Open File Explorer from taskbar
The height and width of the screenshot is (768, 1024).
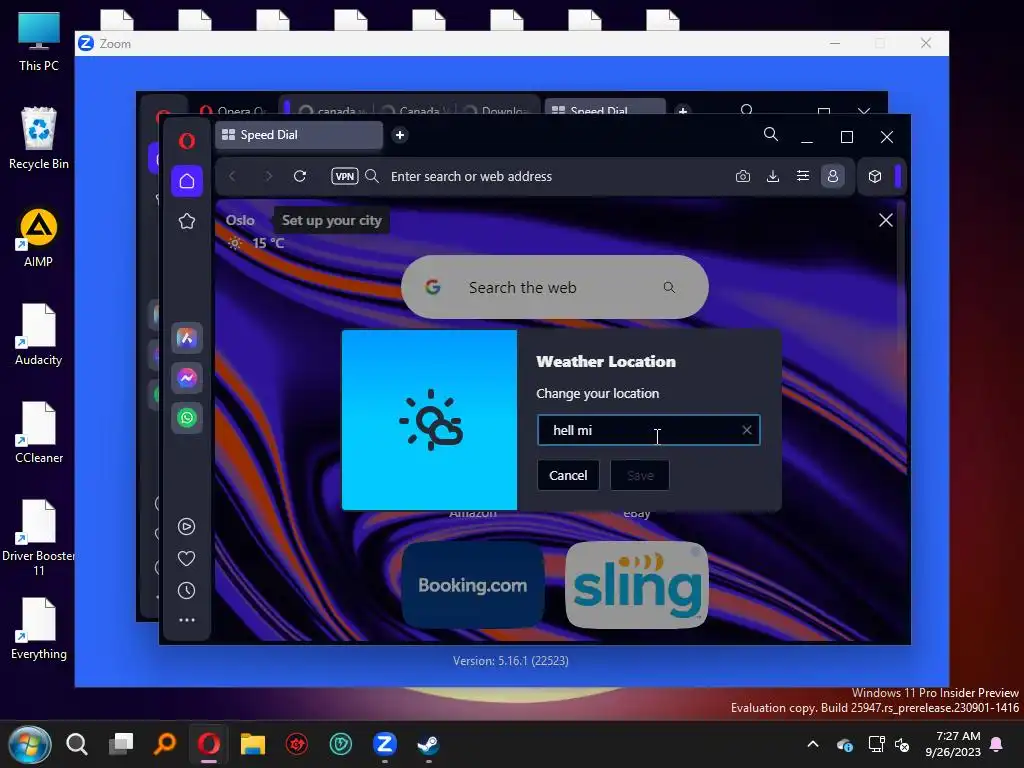click(253, 744)
